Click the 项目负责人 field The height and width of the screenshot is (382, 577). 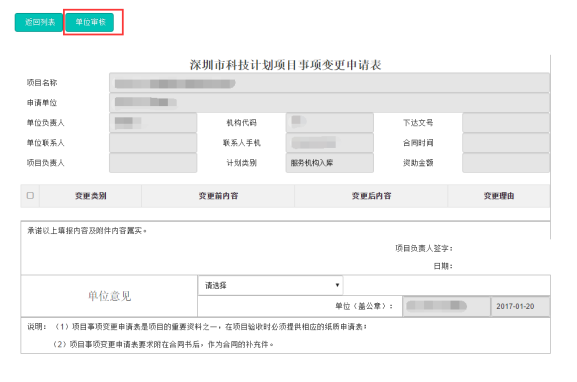click(x=153, y=163)
